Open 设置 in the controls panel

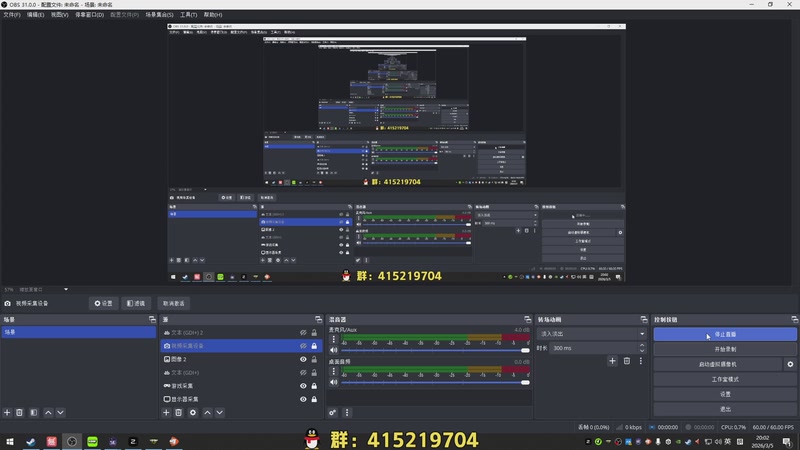[x=725, y=394]
